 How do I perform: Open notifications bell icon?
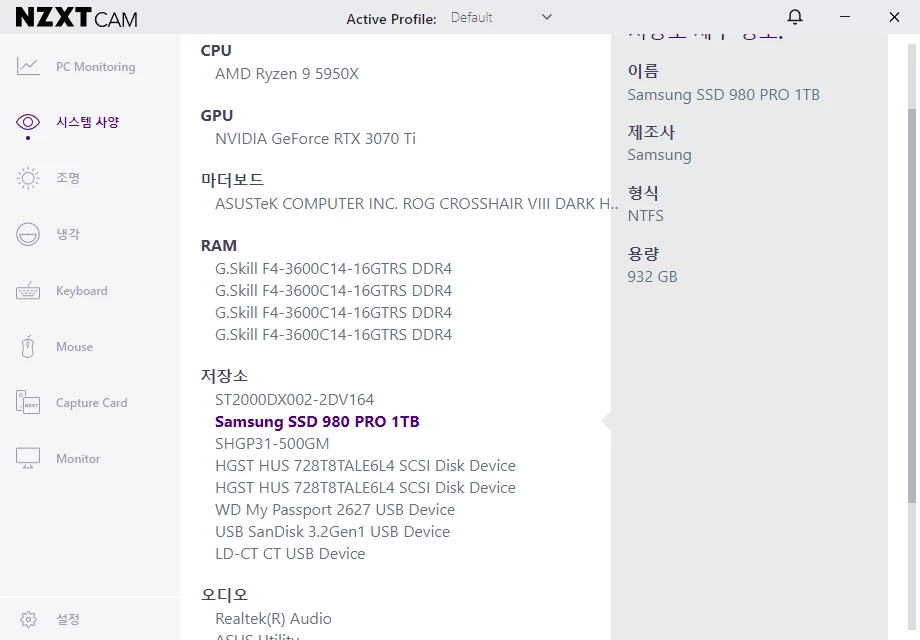coord(795,16)
